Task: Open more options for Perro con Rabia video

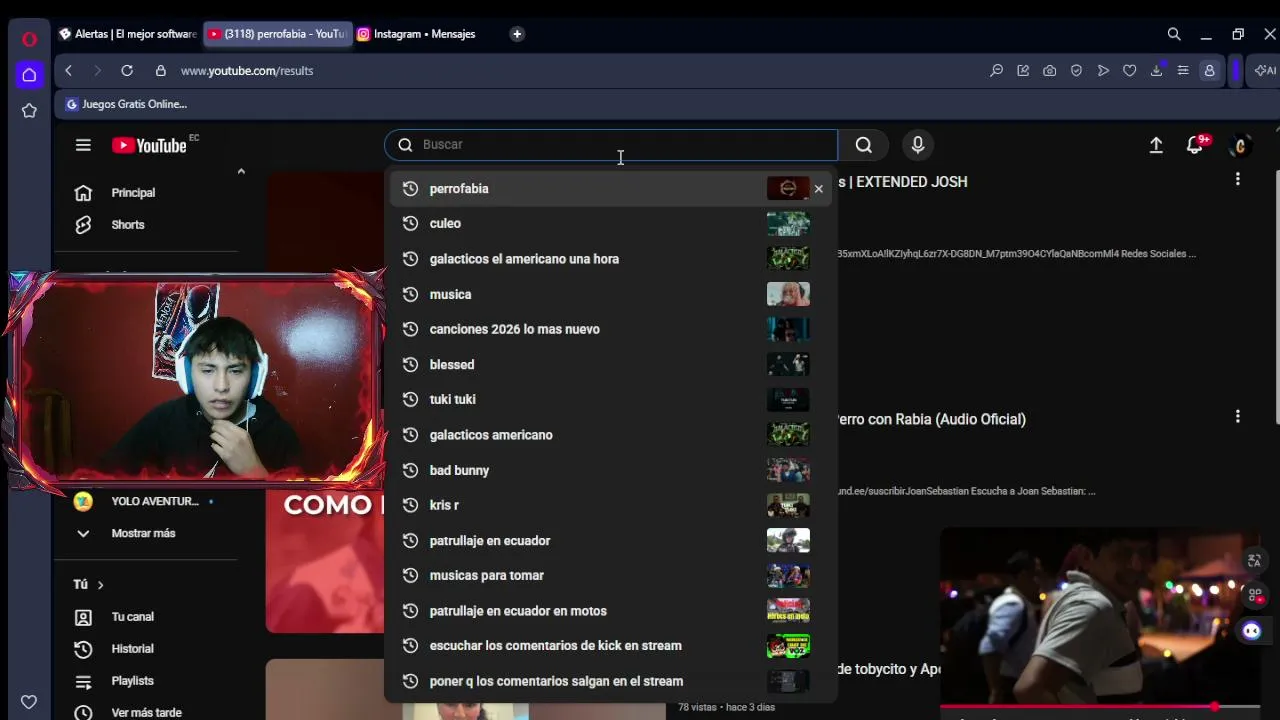Action: (x=1238, y=416)
